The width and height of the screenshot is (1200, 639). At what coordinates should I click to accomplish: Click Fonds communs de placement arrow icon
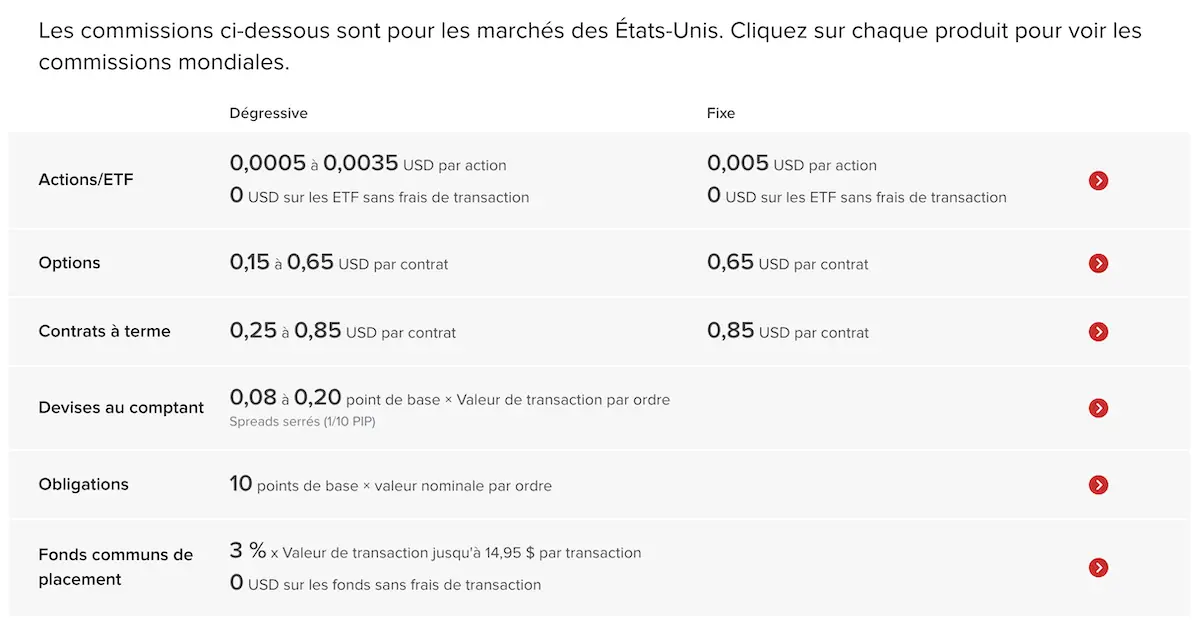click(x=1098, y=568)
